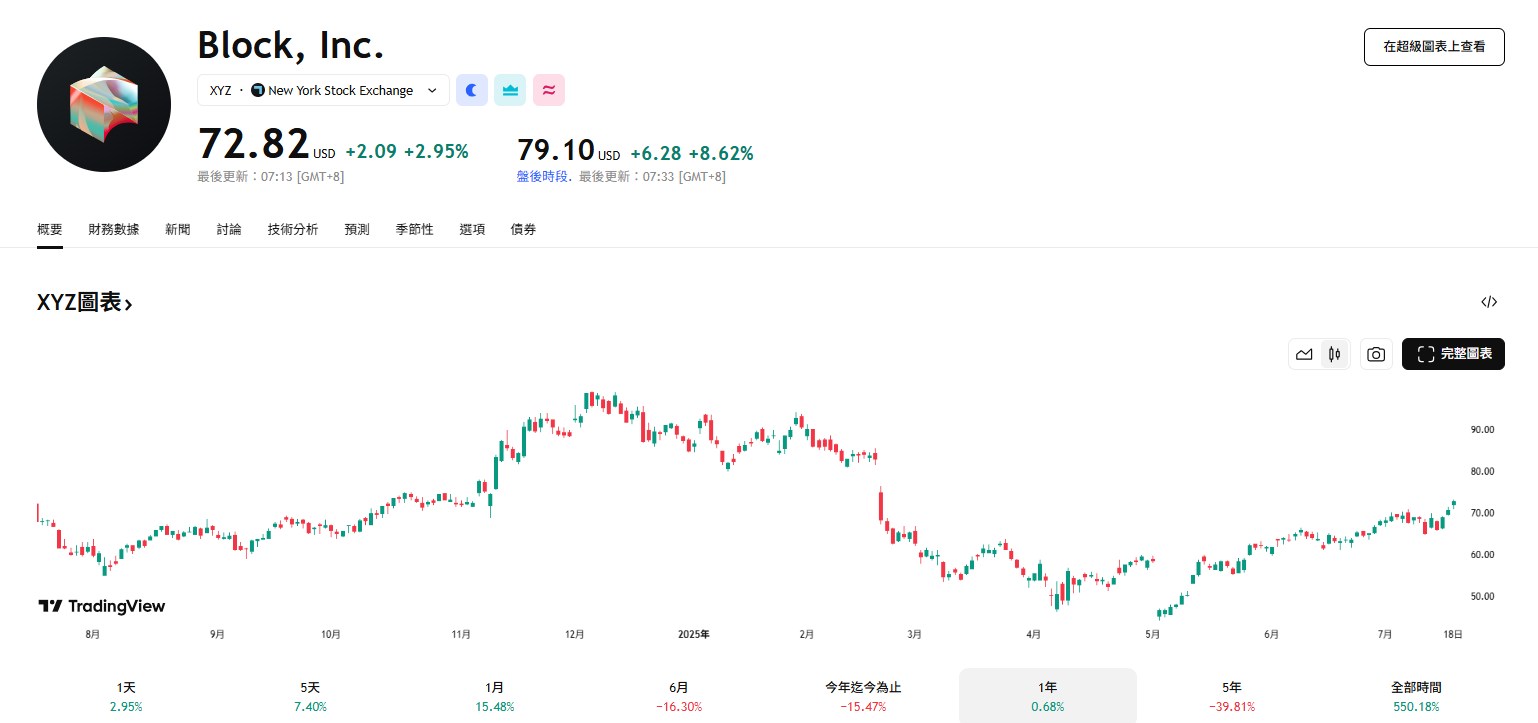Click the 完整圖表 fullscreen button
Viewport: 1538px width, 723px height.
[x=1453, y=353]
